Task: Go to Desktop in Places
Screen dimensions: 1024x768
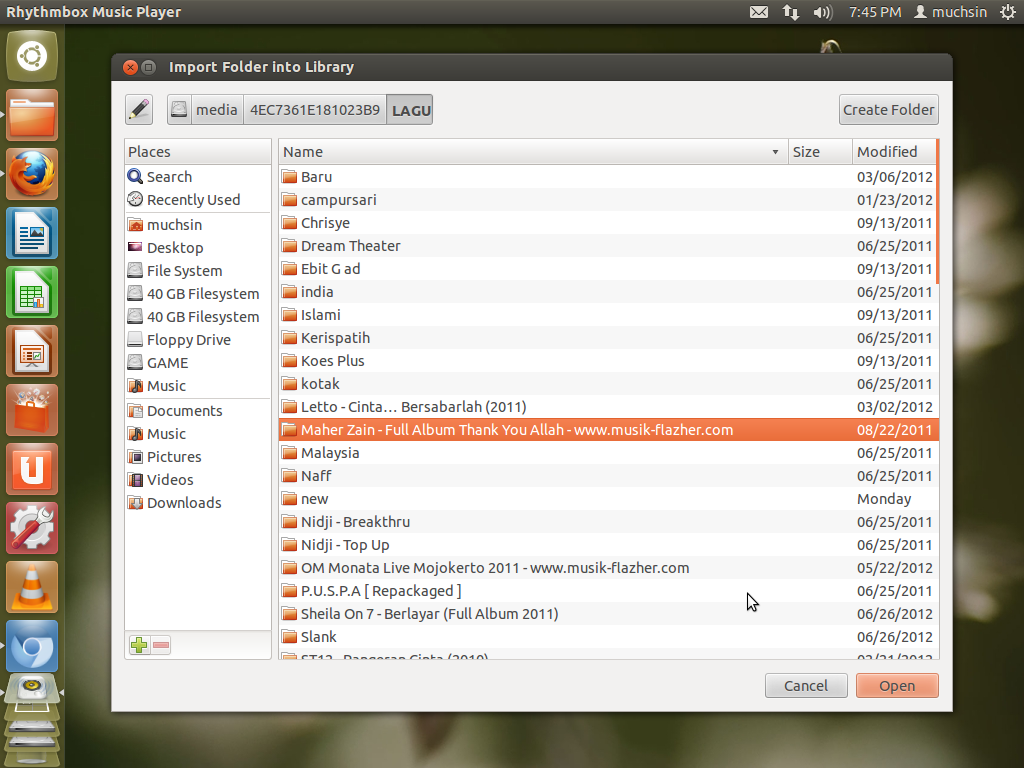Action: coord(197,248)
